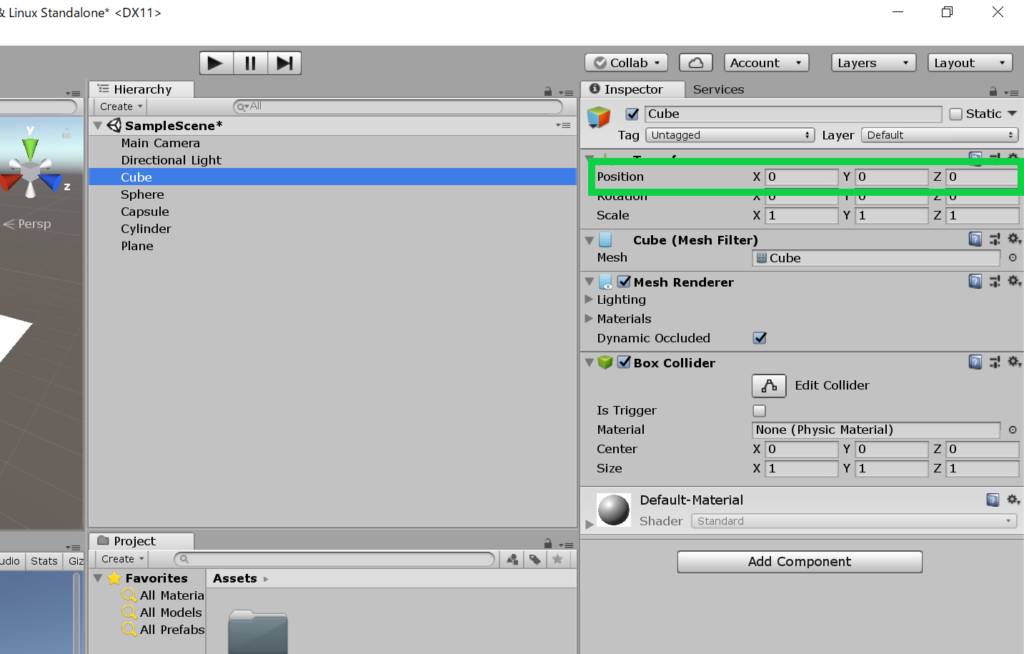Open Box Collider settings gear
Image resolution: width=1024 pixels, height=654 pixels.
pos(1013,362)
